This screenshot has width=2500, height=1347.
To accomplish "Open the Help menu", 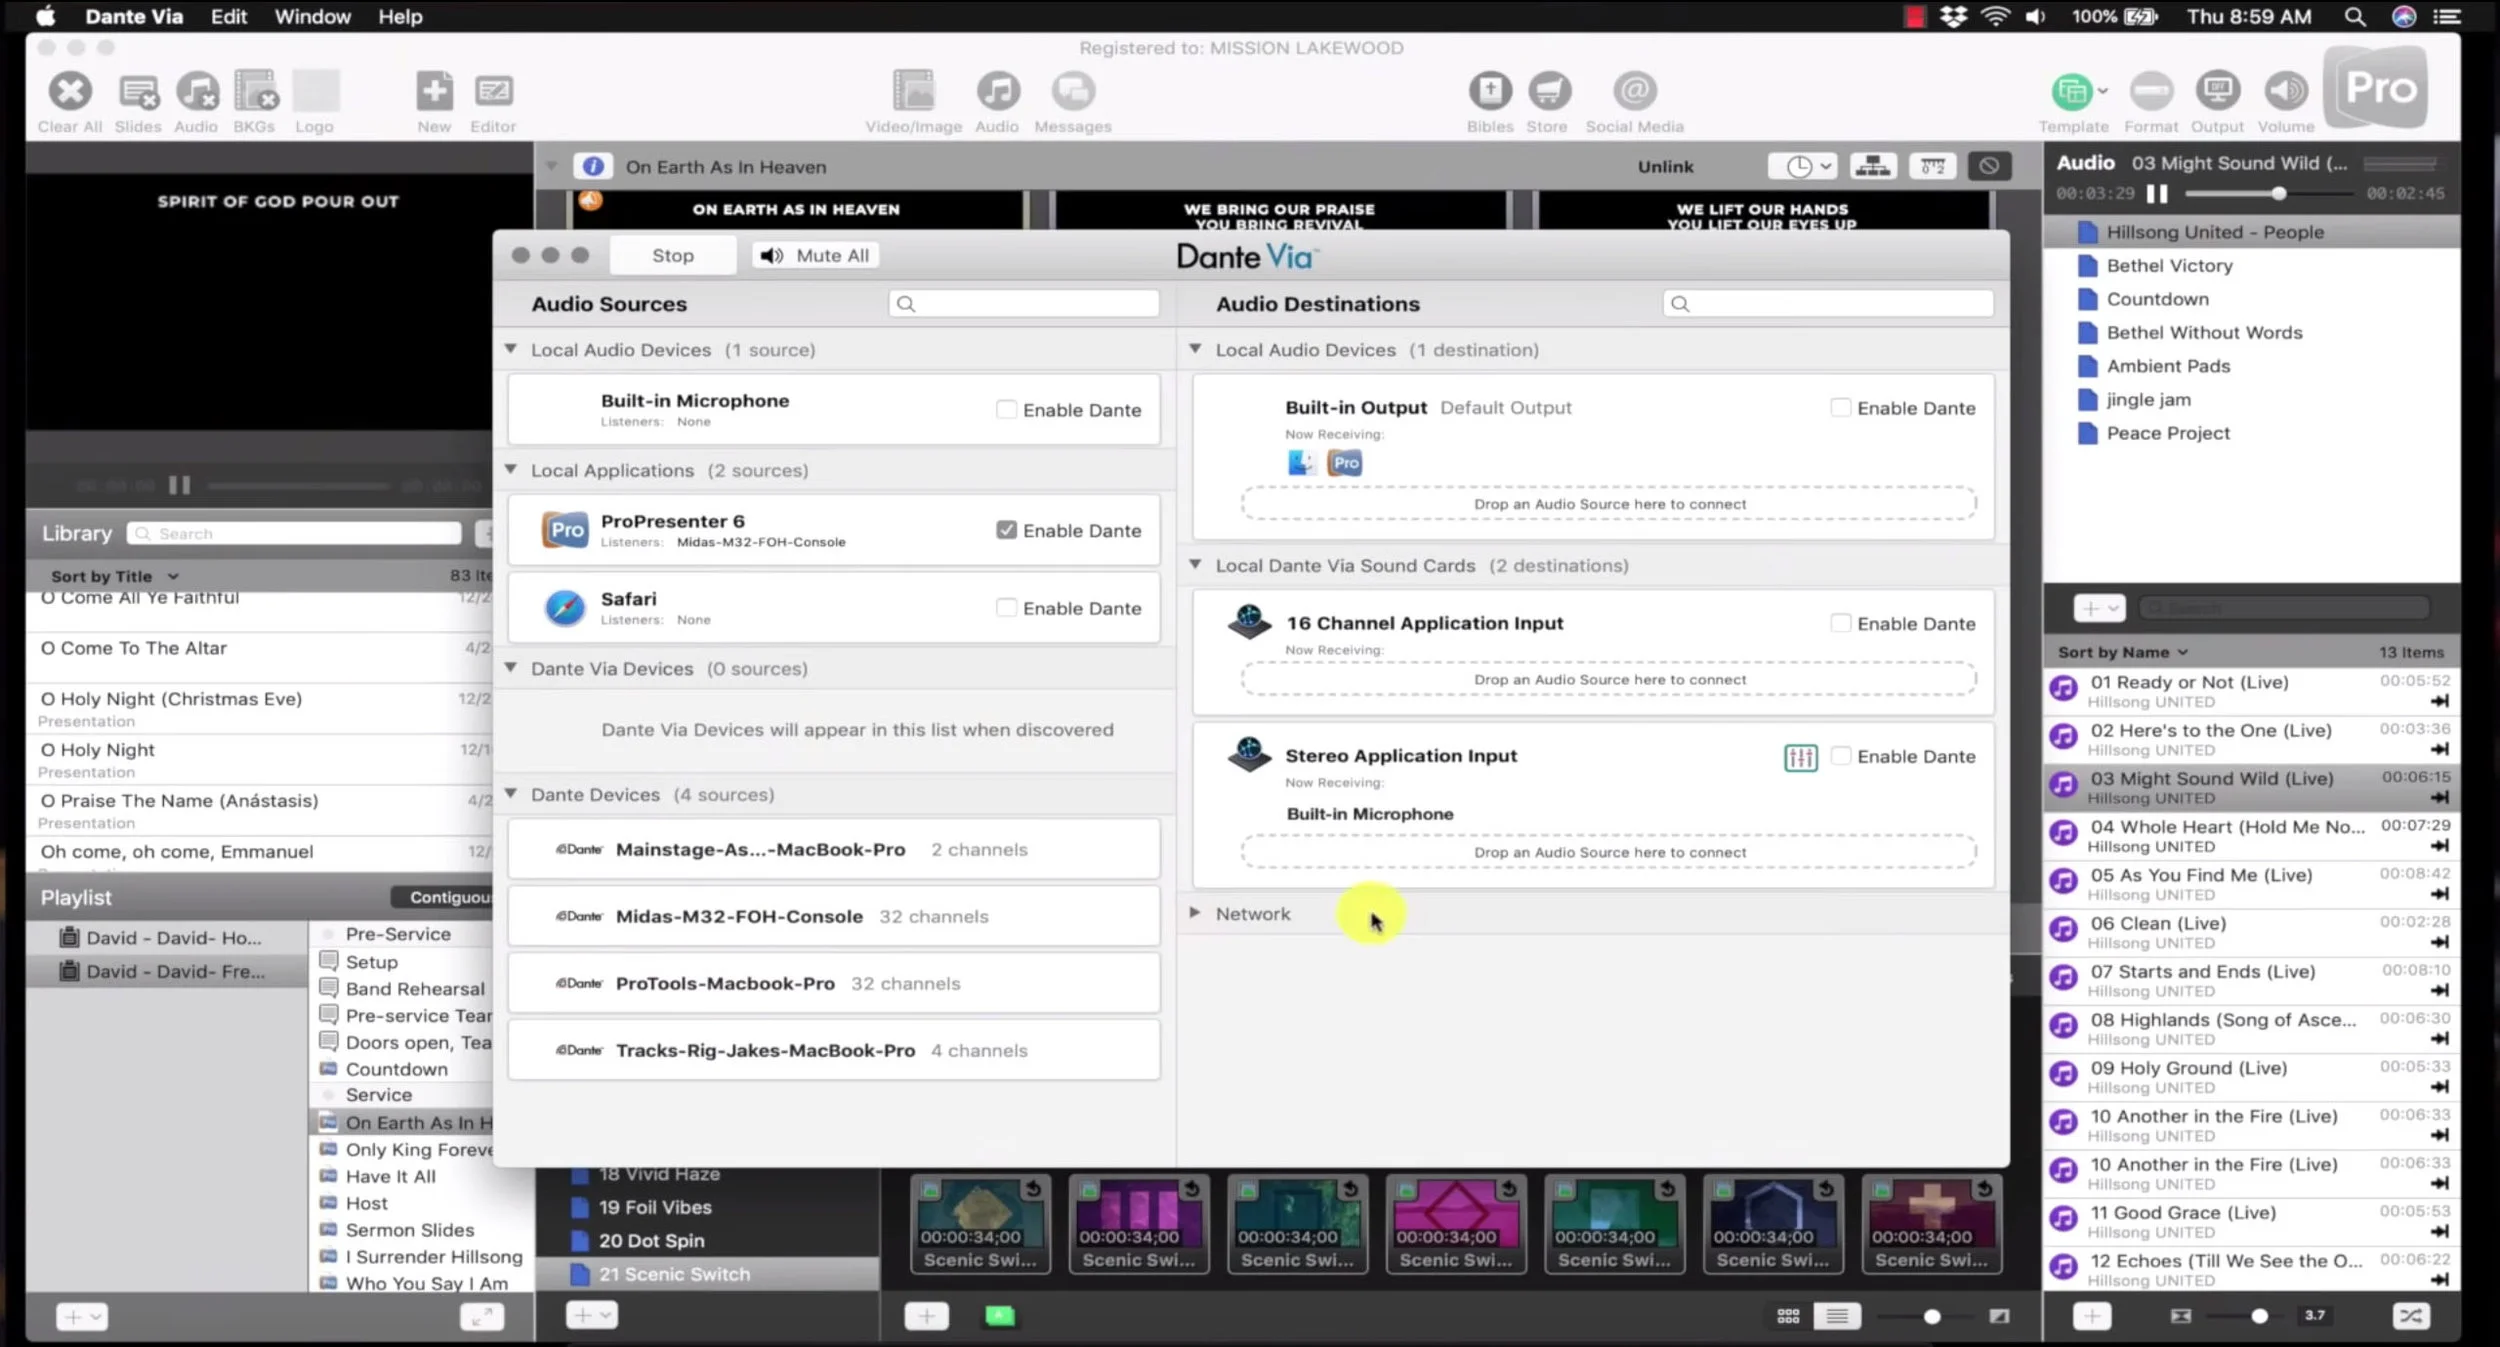I will click(x=400, y=16).
